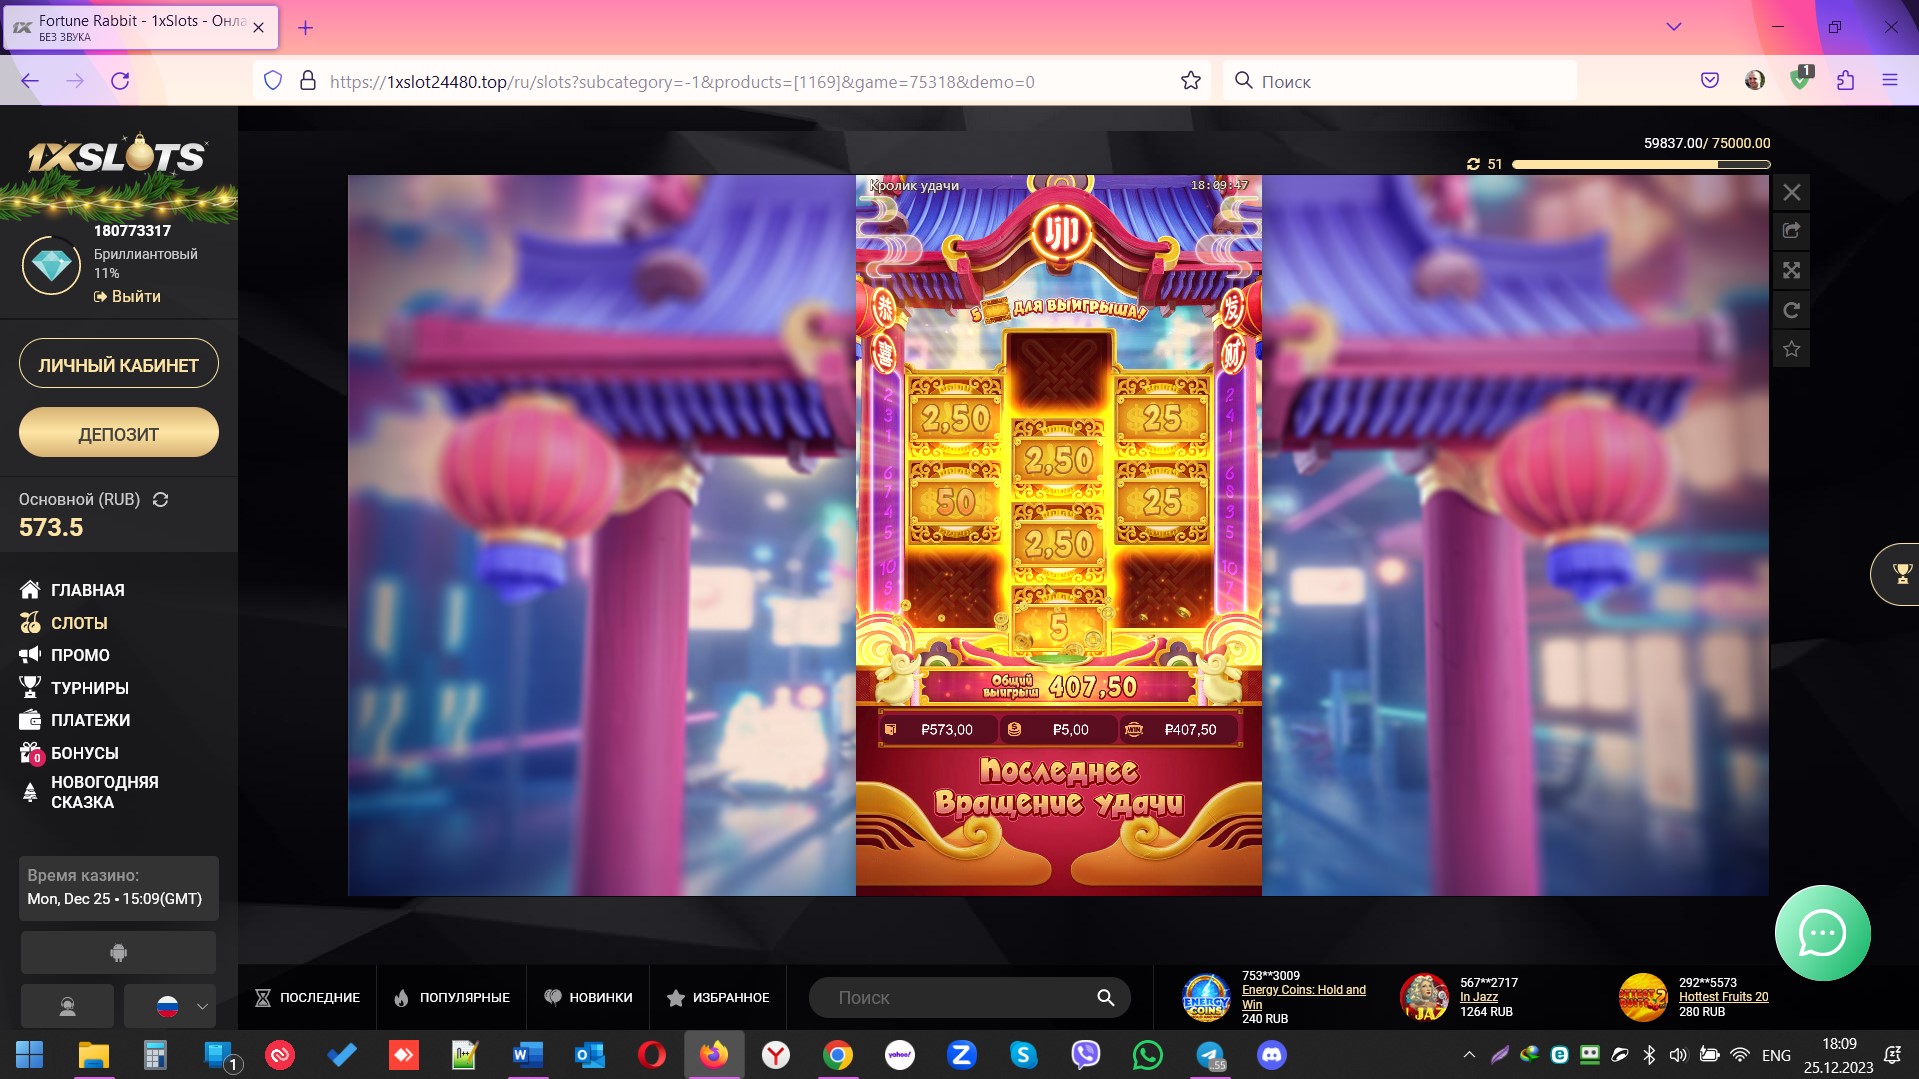Open the СЛОТЫ menu item
1919x1079 pixels.
click(x=79, y=623)
